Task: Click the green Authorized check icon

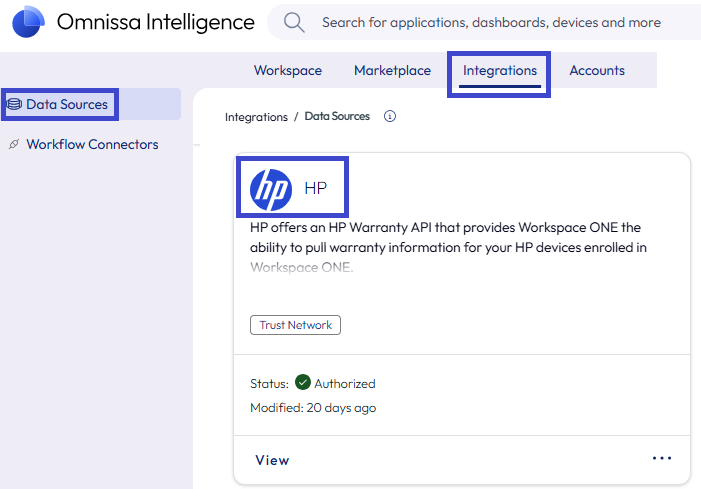Action: coord(303,382)
